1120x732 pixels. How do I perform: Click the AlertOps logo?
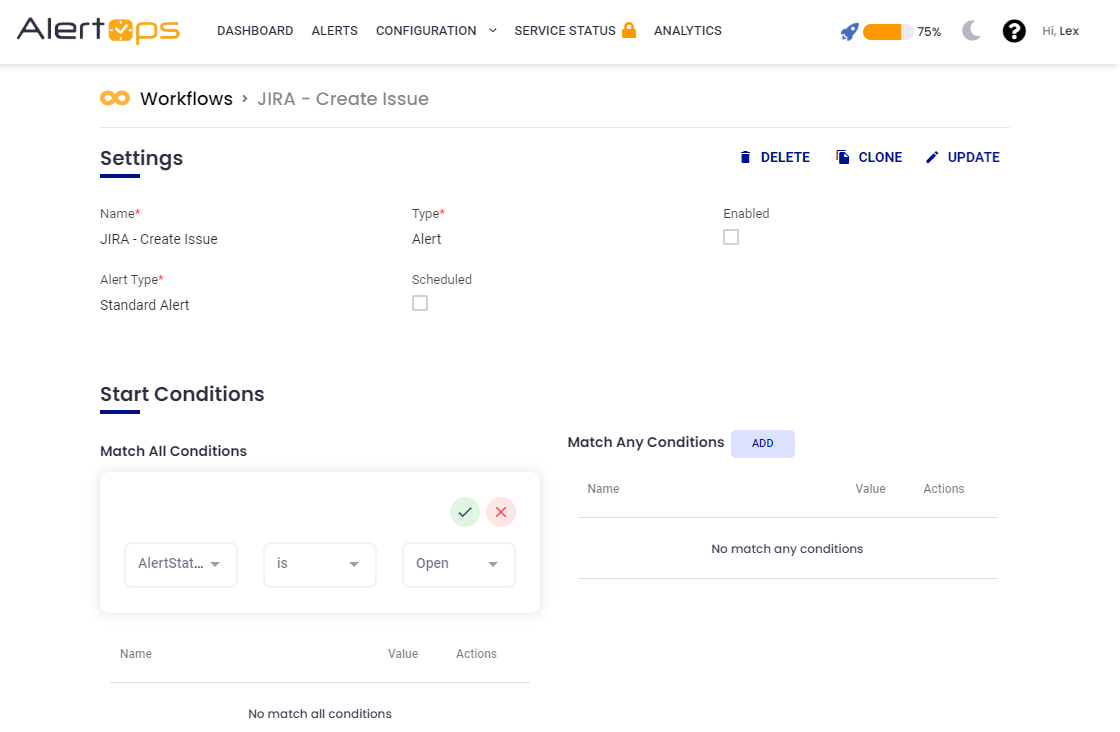(x=98, y=31)
